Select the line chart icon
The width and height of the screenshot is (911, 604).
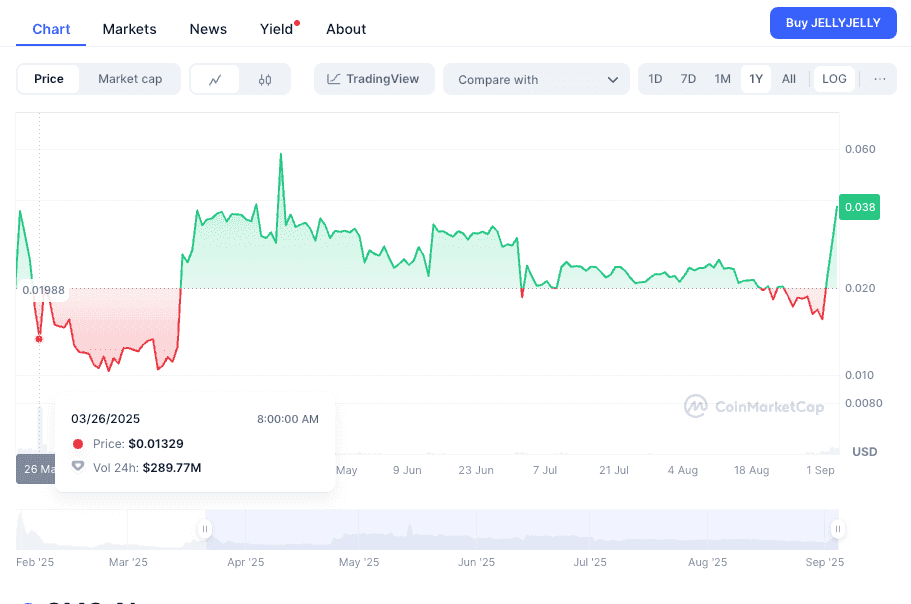coord(215,80)
